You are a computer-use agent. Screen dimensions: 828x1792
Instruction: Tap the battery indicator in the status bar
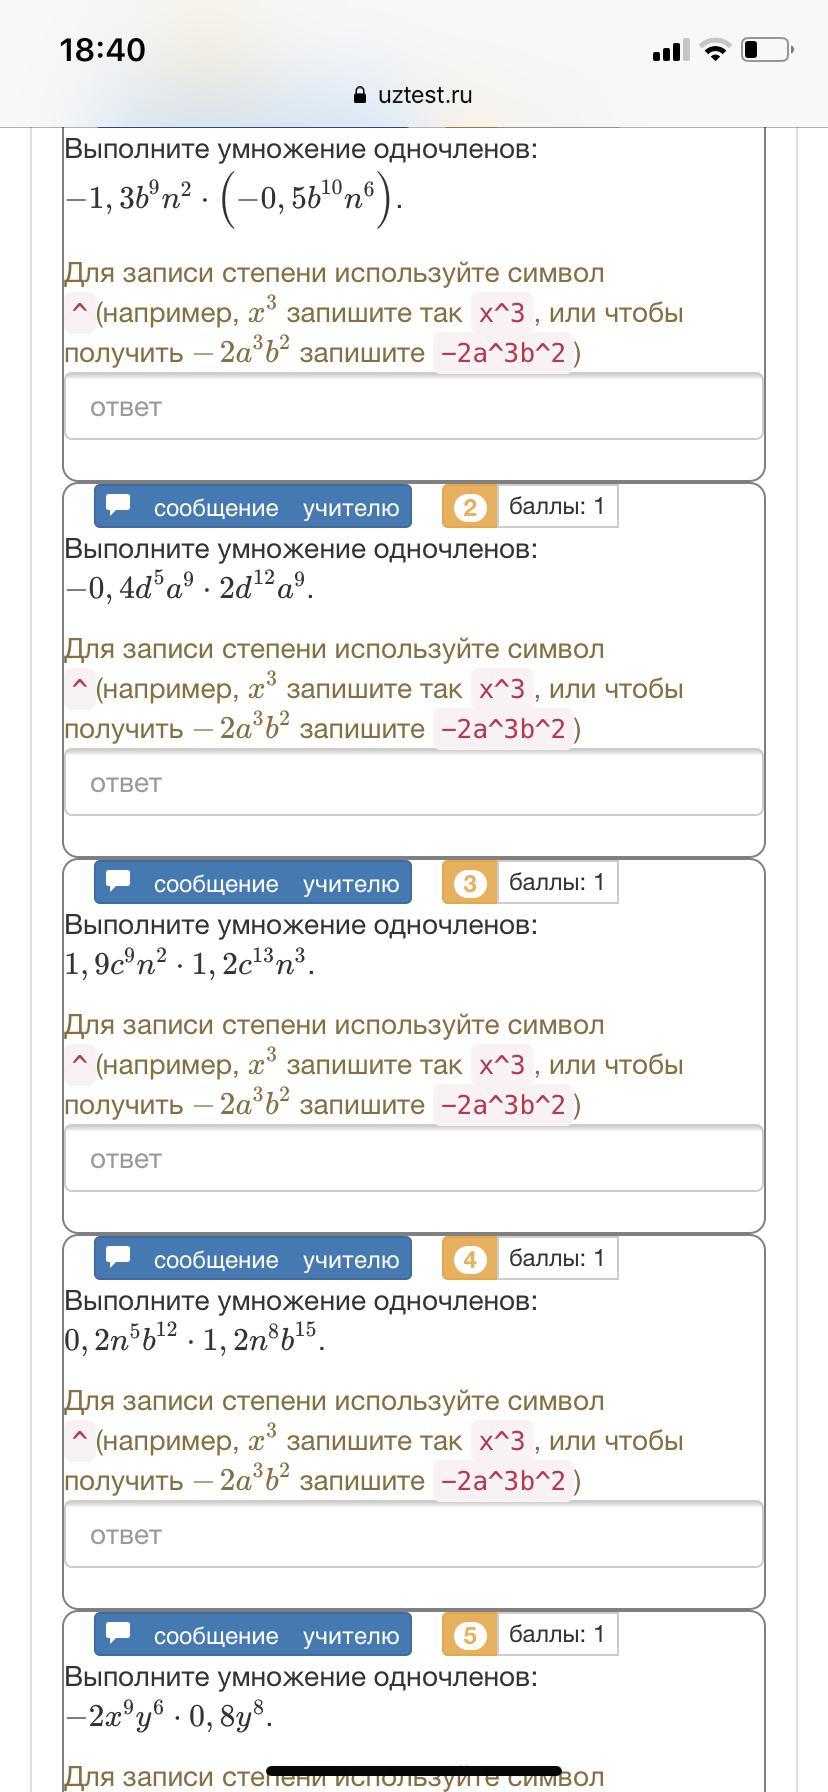point(767,49)
